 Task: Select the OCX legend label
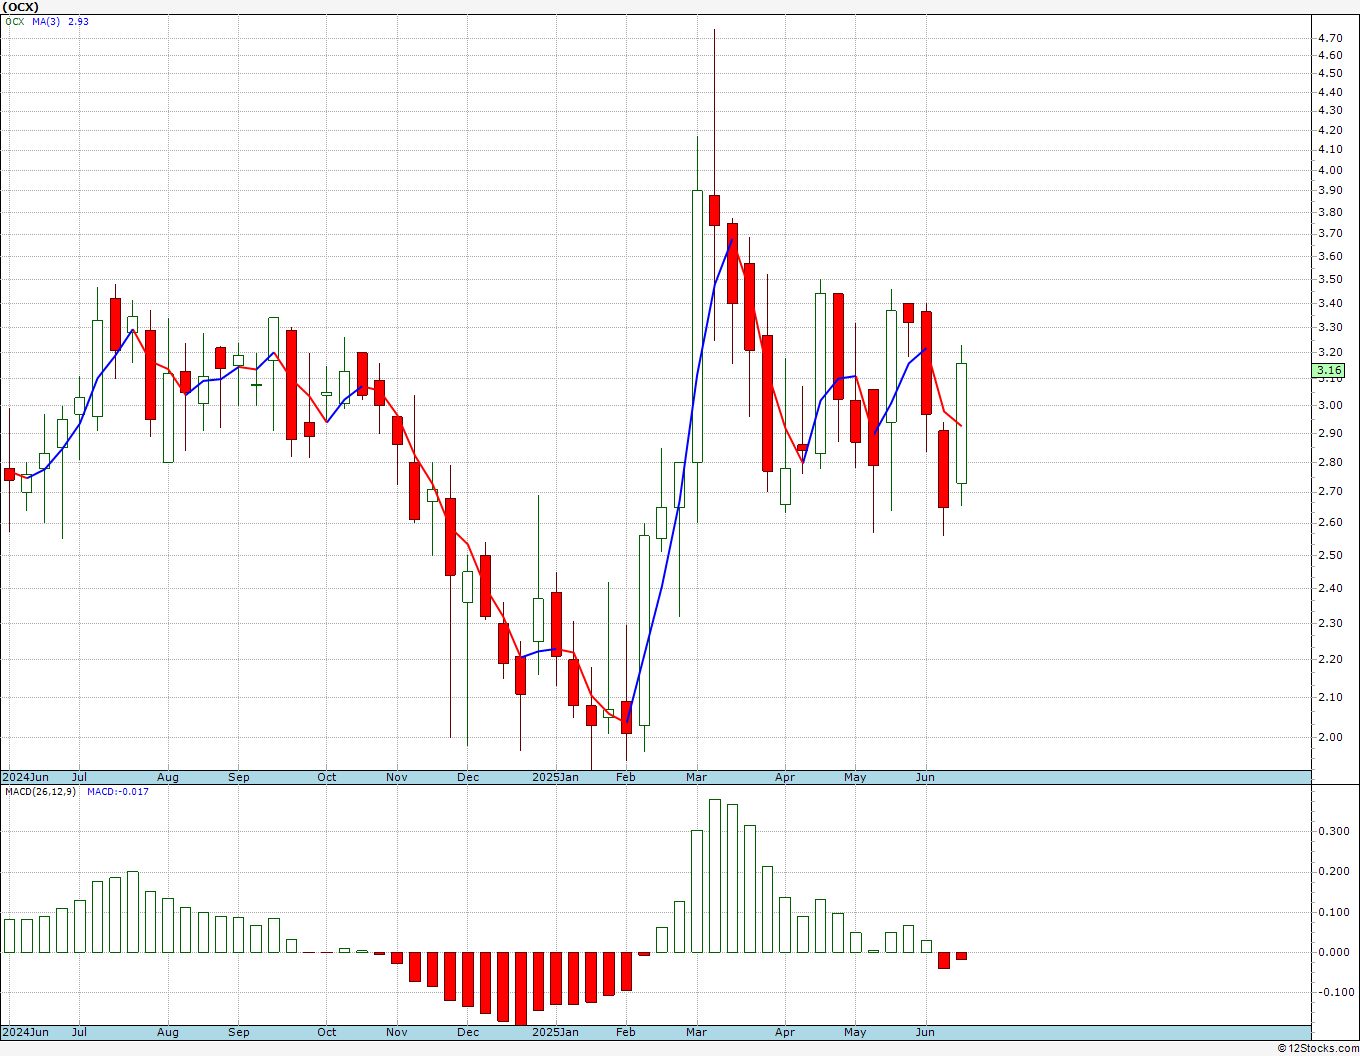14,21
